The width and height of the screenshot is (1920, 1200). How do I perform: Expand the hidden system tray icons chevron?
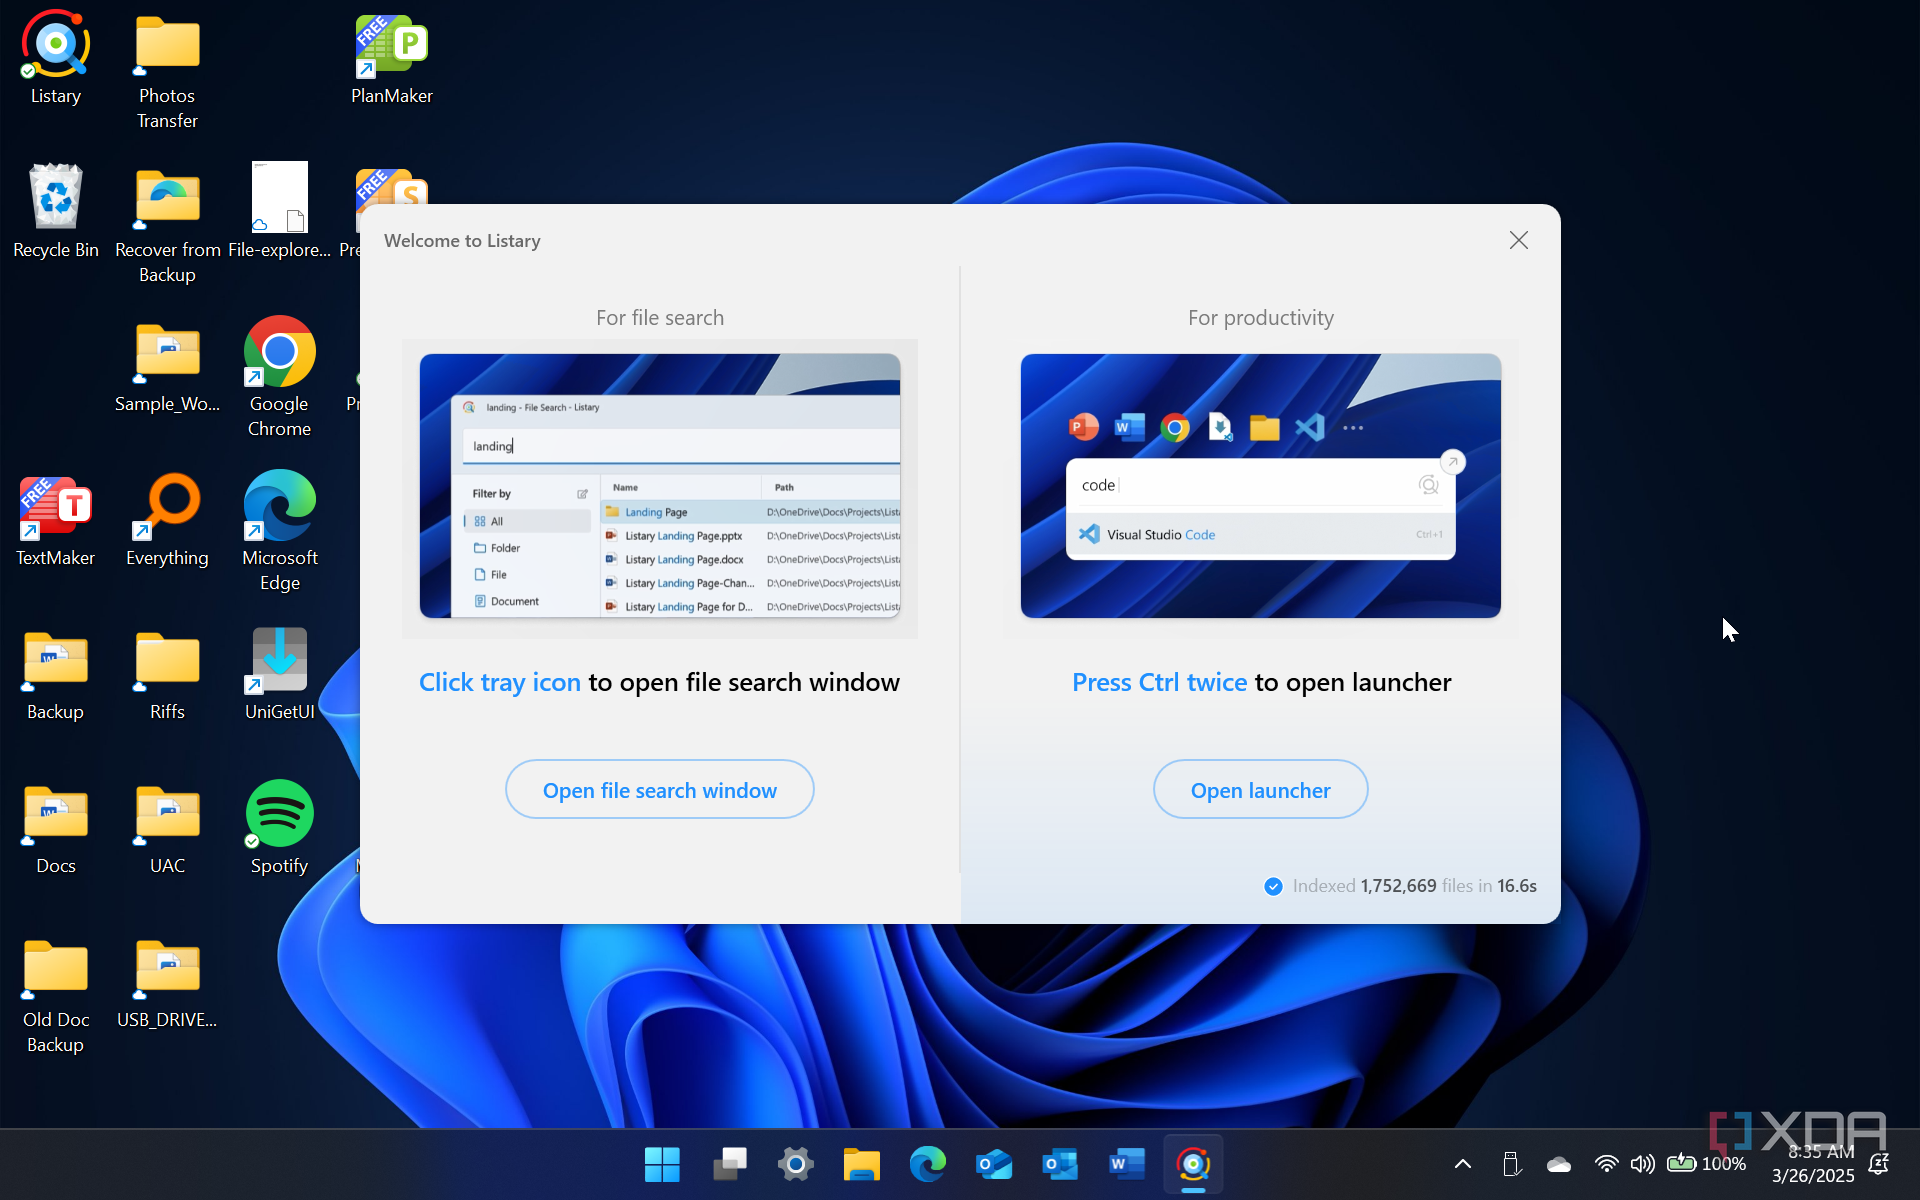click(x=1462, y=1164)
